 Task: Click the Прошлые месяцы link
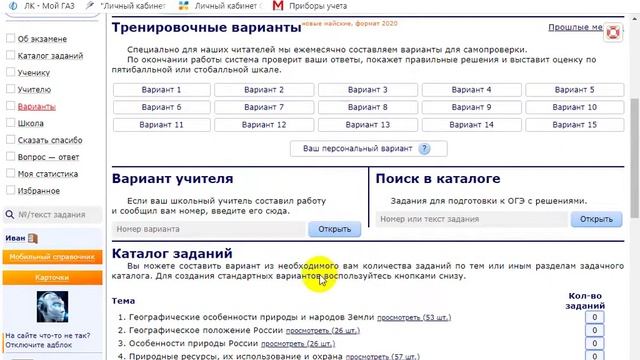coord(576,27)
